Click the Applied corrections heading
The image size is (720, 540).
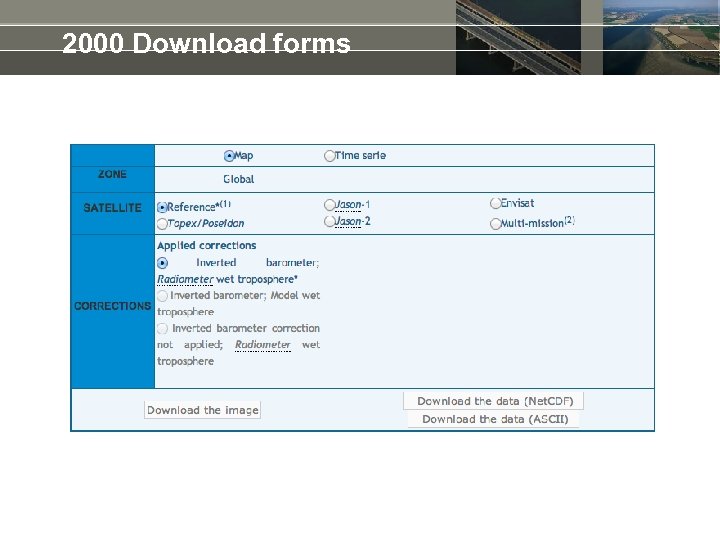[x=207, y=246]
